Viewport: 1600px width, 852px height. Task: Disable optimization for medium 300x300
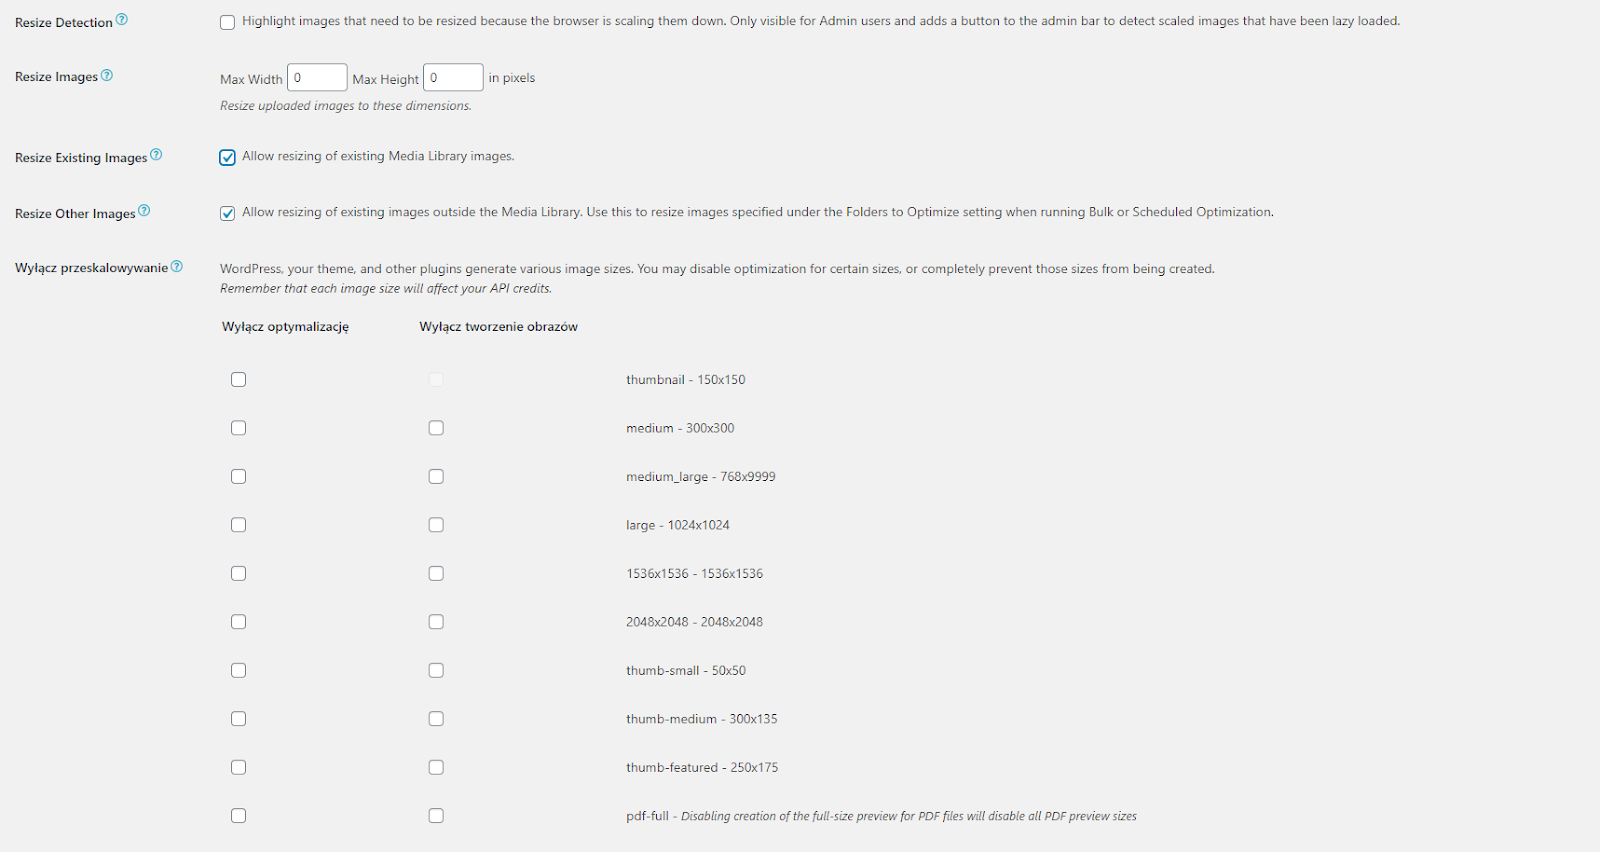[238, 428]
